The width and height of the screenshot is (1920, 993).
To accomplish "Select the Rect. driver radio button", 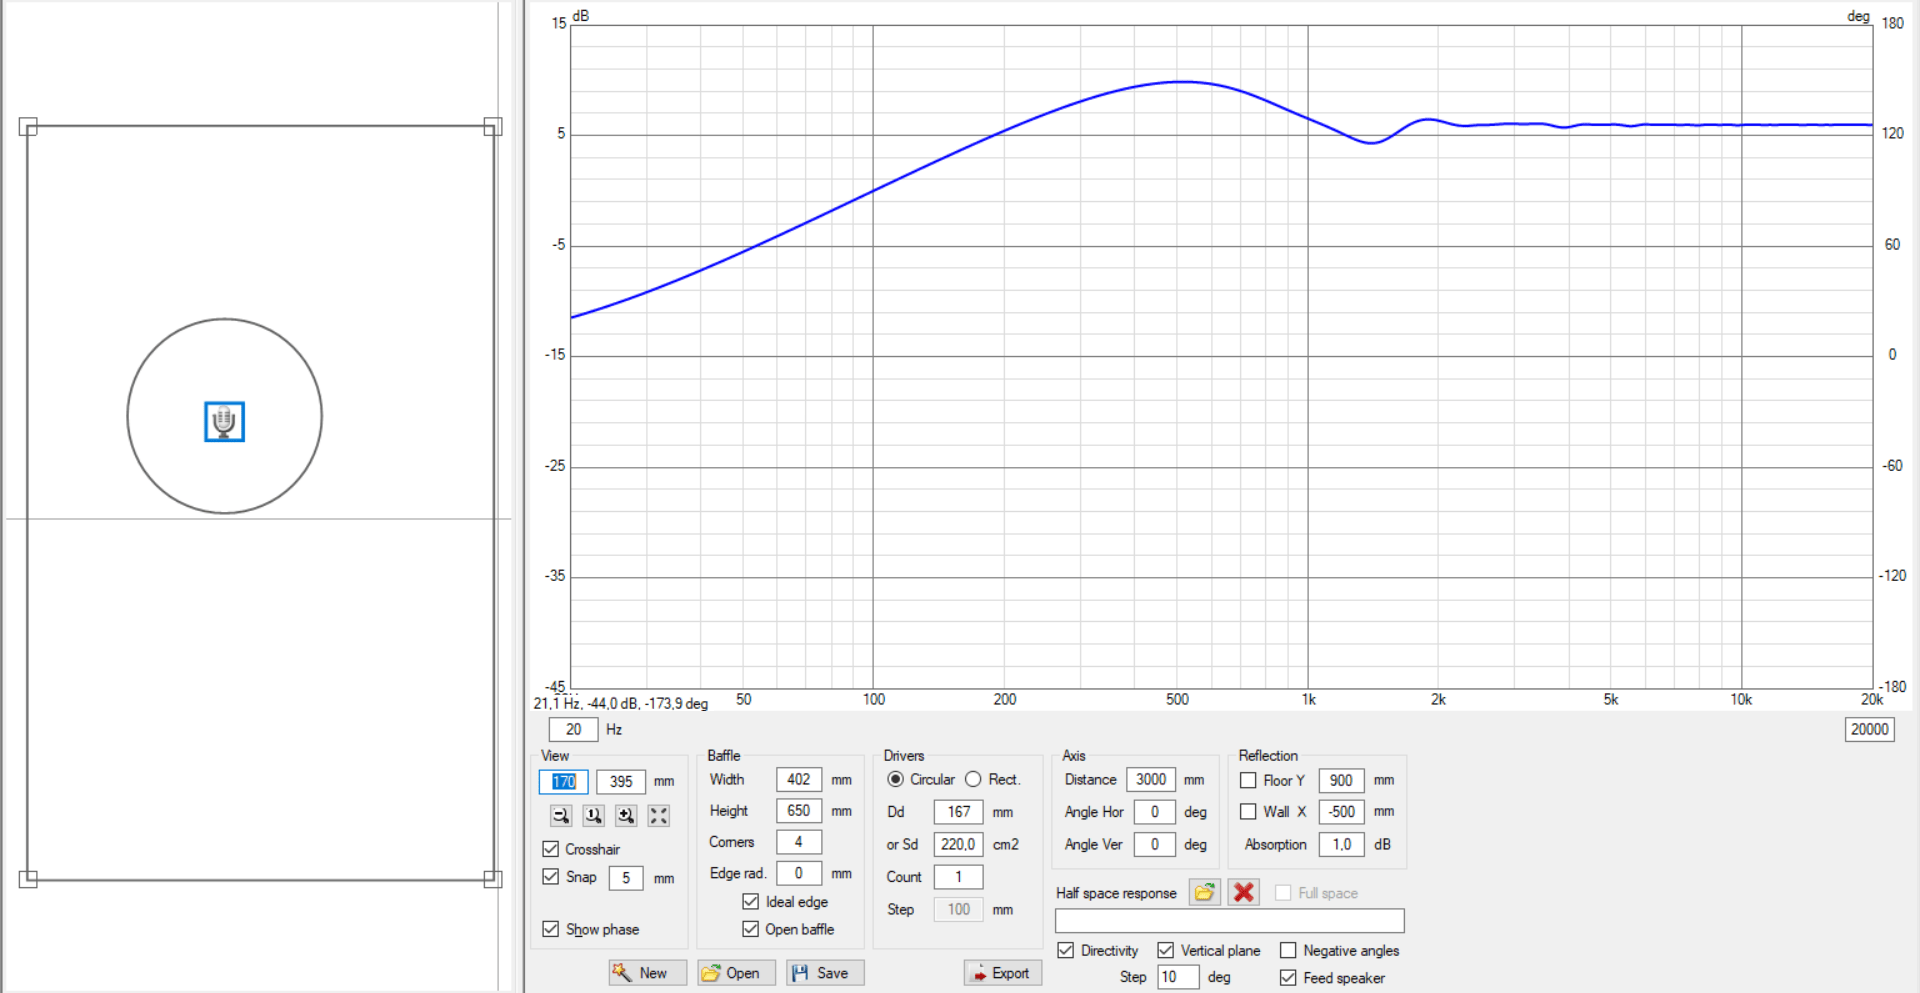I will click(973, 779).
